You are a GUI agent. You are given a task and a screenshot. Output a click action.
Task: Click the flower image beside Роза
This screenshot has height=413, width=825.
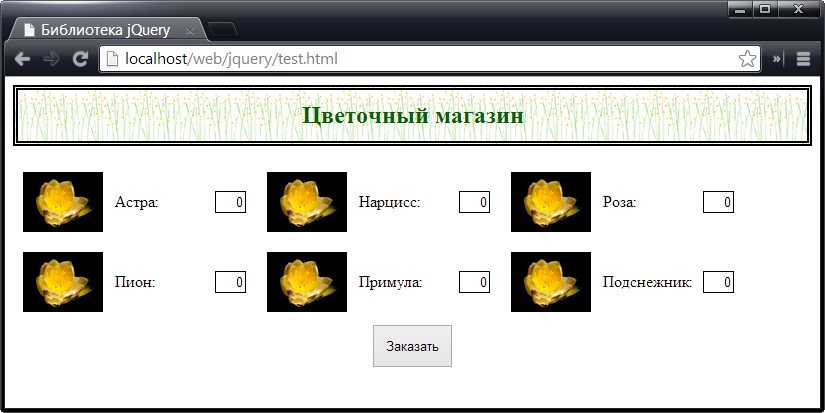point(551,202)
